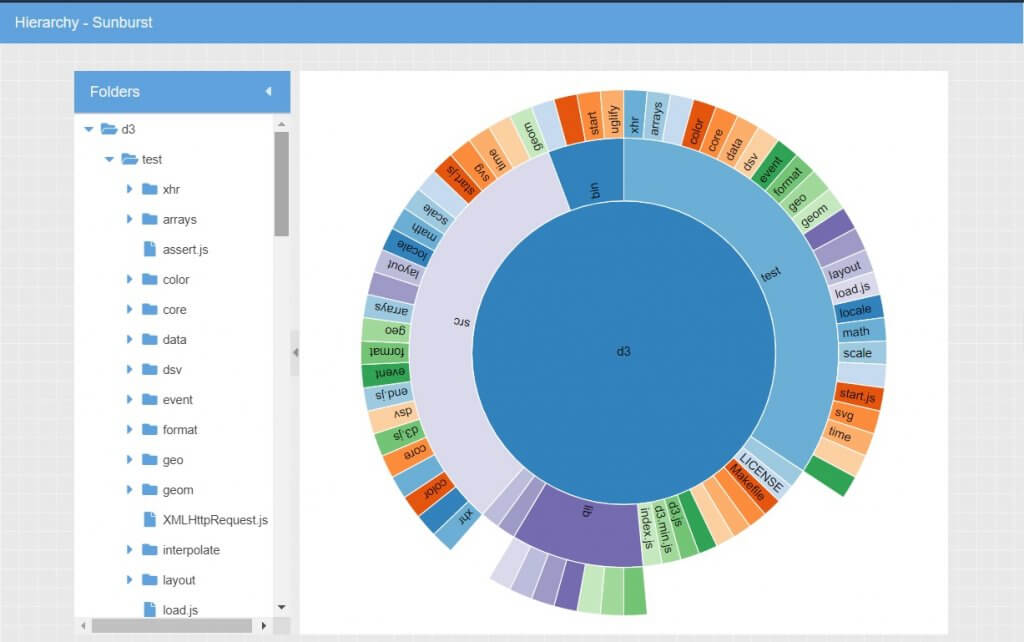The image size is (1024, 642).
Task: Click the color folder icon
Action: (x=148, y=280)
